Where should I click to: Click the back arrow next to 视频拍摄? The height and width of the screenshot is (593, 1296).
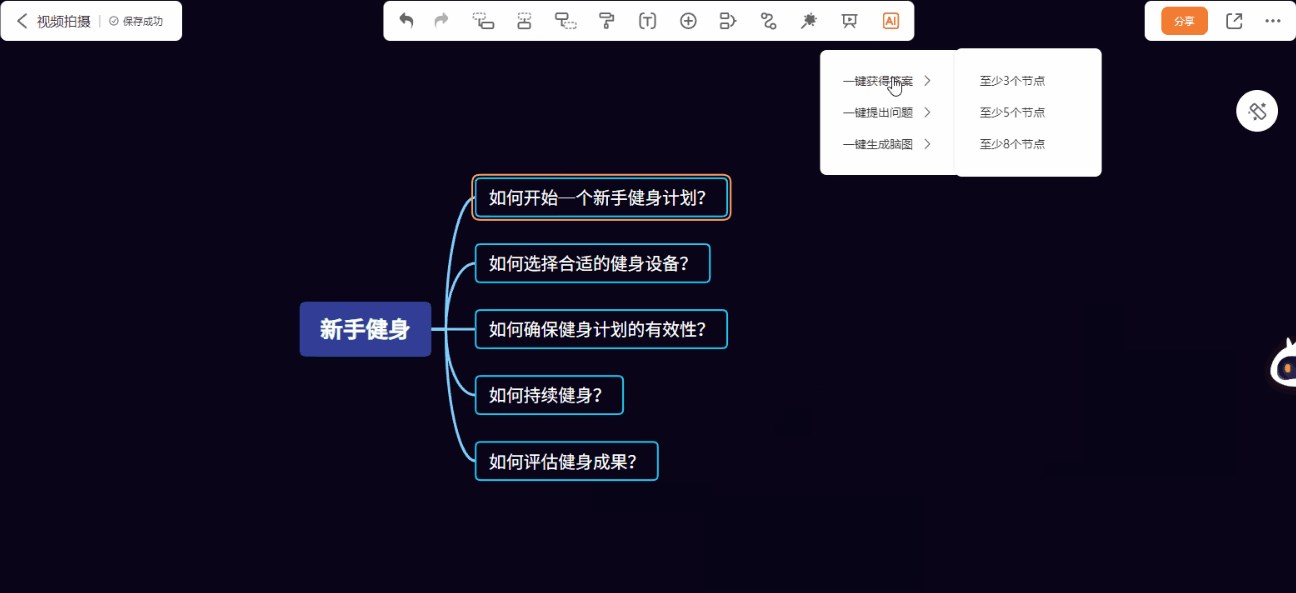22,21
